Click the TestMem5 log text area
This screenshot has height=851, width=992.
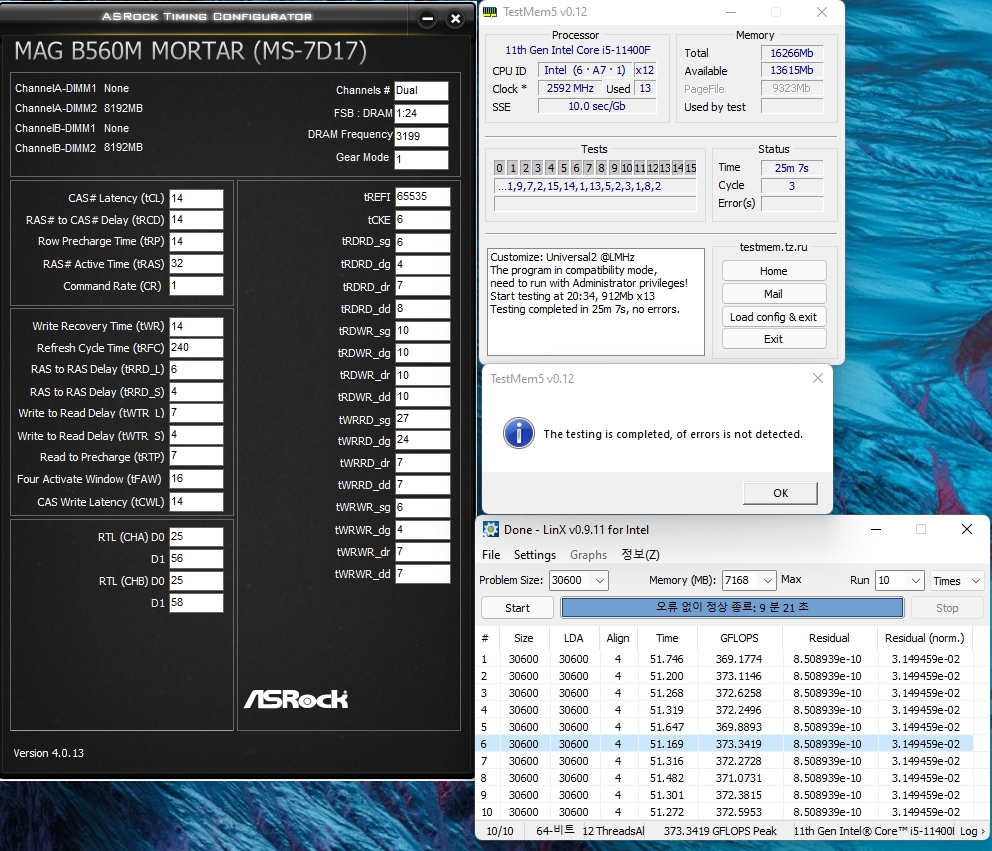click(x=595, y=301)
